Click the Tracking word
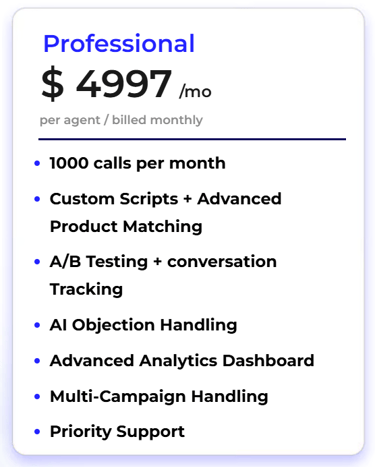Image resolution: width=375 pixels, height=467 pixels. 86,289
